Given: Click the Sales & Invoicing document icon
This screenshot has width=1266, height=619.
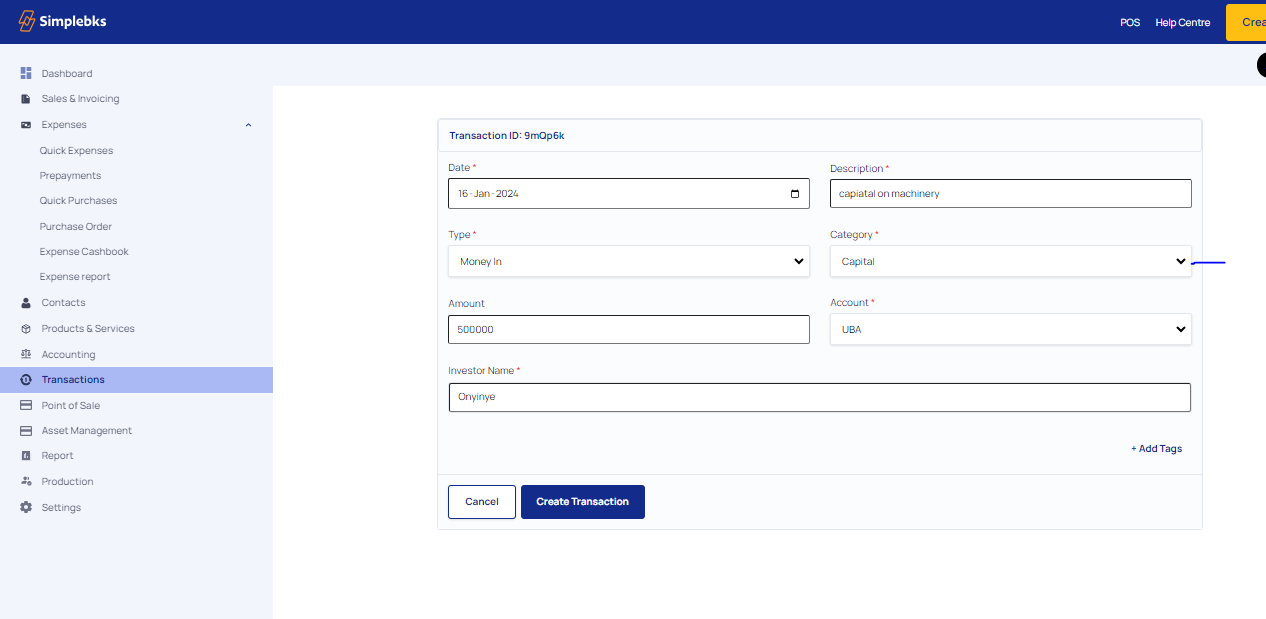Looking at the screenshot, I should [26, 99].
